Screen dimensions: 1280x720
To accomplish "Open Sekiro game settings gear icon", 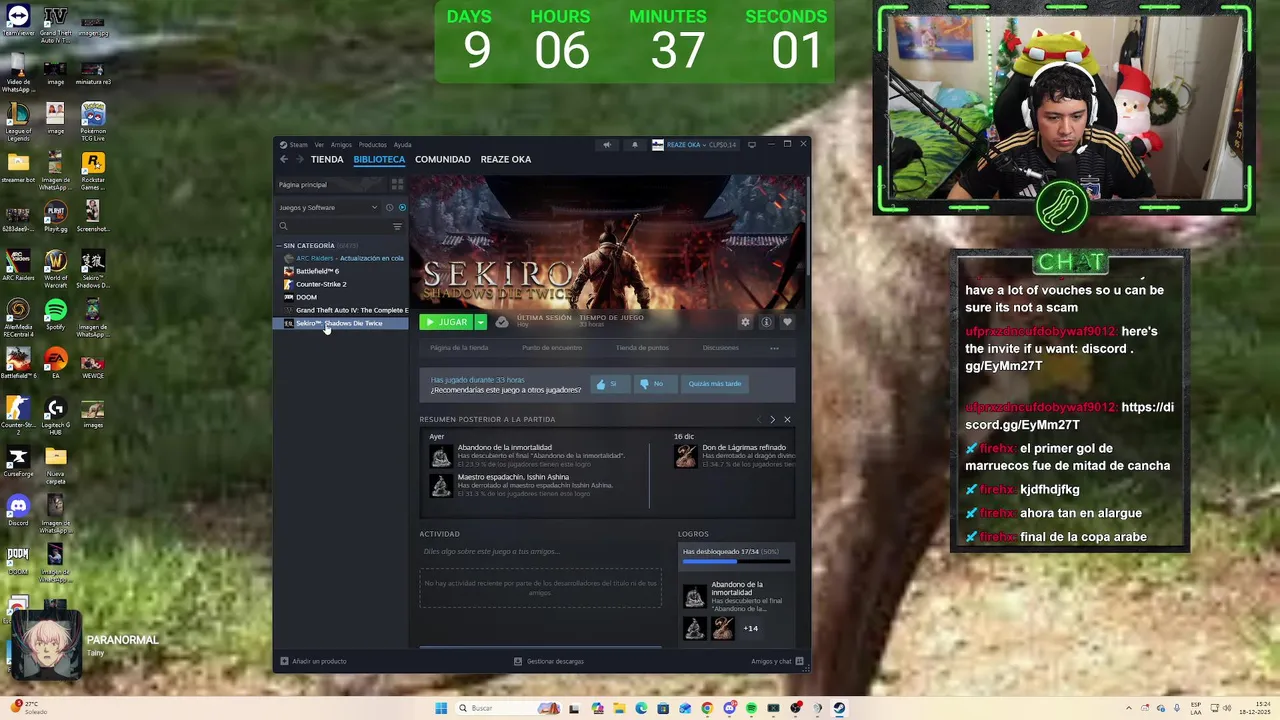I will point(745,322).
